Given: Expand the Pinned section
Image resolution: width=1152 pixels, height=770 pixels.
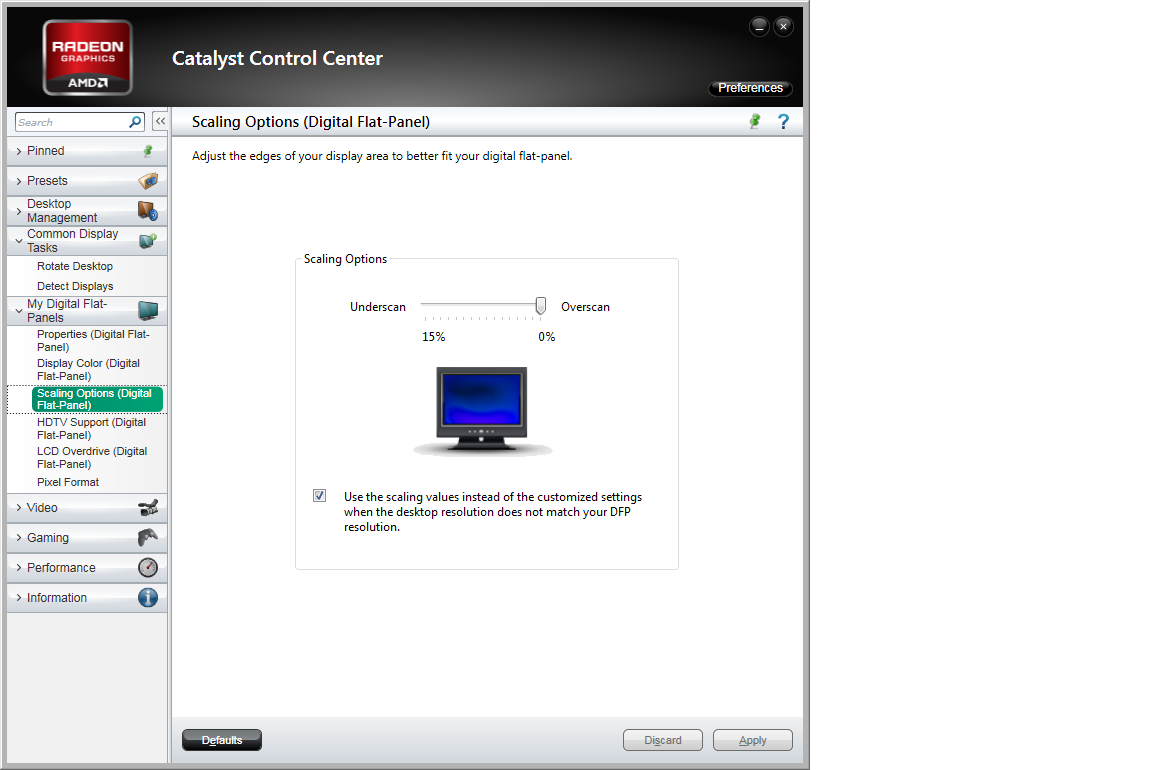Looking at the screenshot, I should (x=19, y=151).
